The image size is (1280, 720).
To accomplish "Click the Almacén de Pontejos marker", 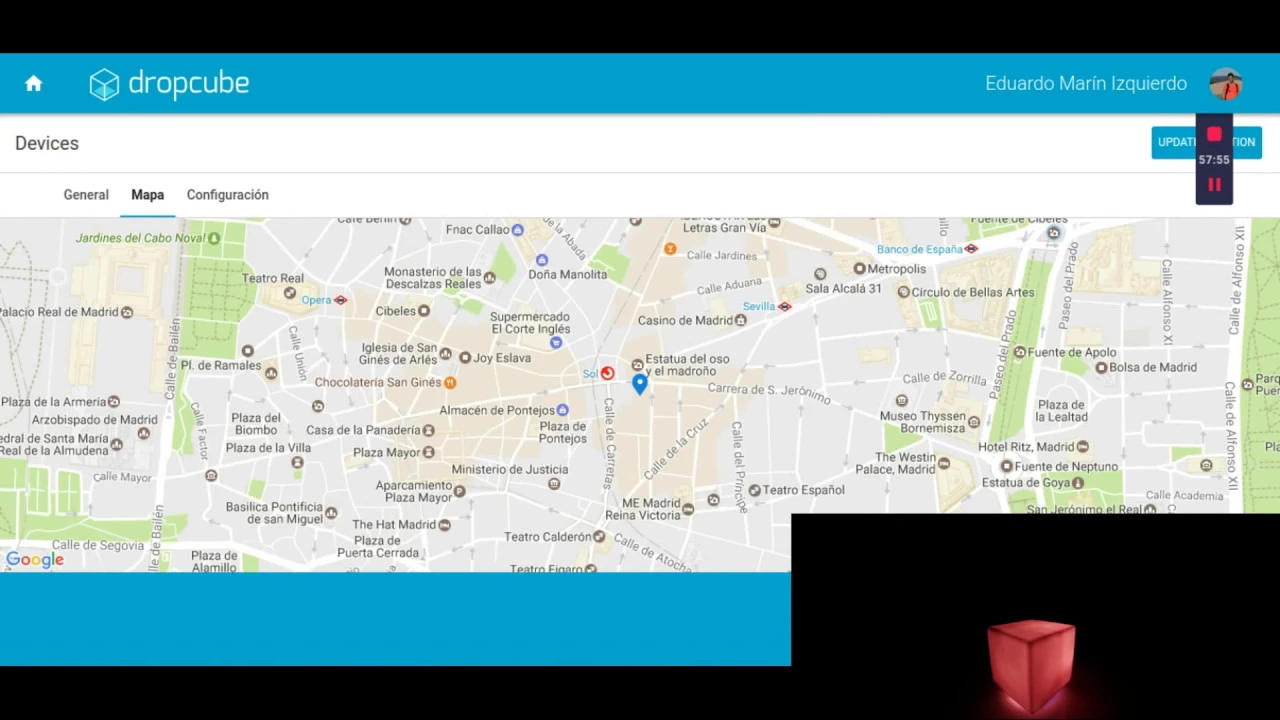I will (x=562, y=410).
